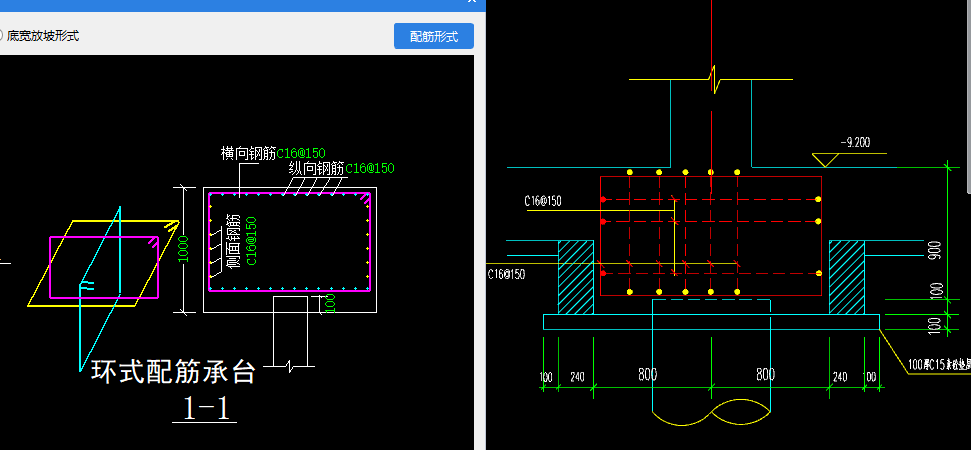The height and width of the screenshot is (450, 971).
Task: Click the green 100 dimension below section
Action: pos(331,303)
